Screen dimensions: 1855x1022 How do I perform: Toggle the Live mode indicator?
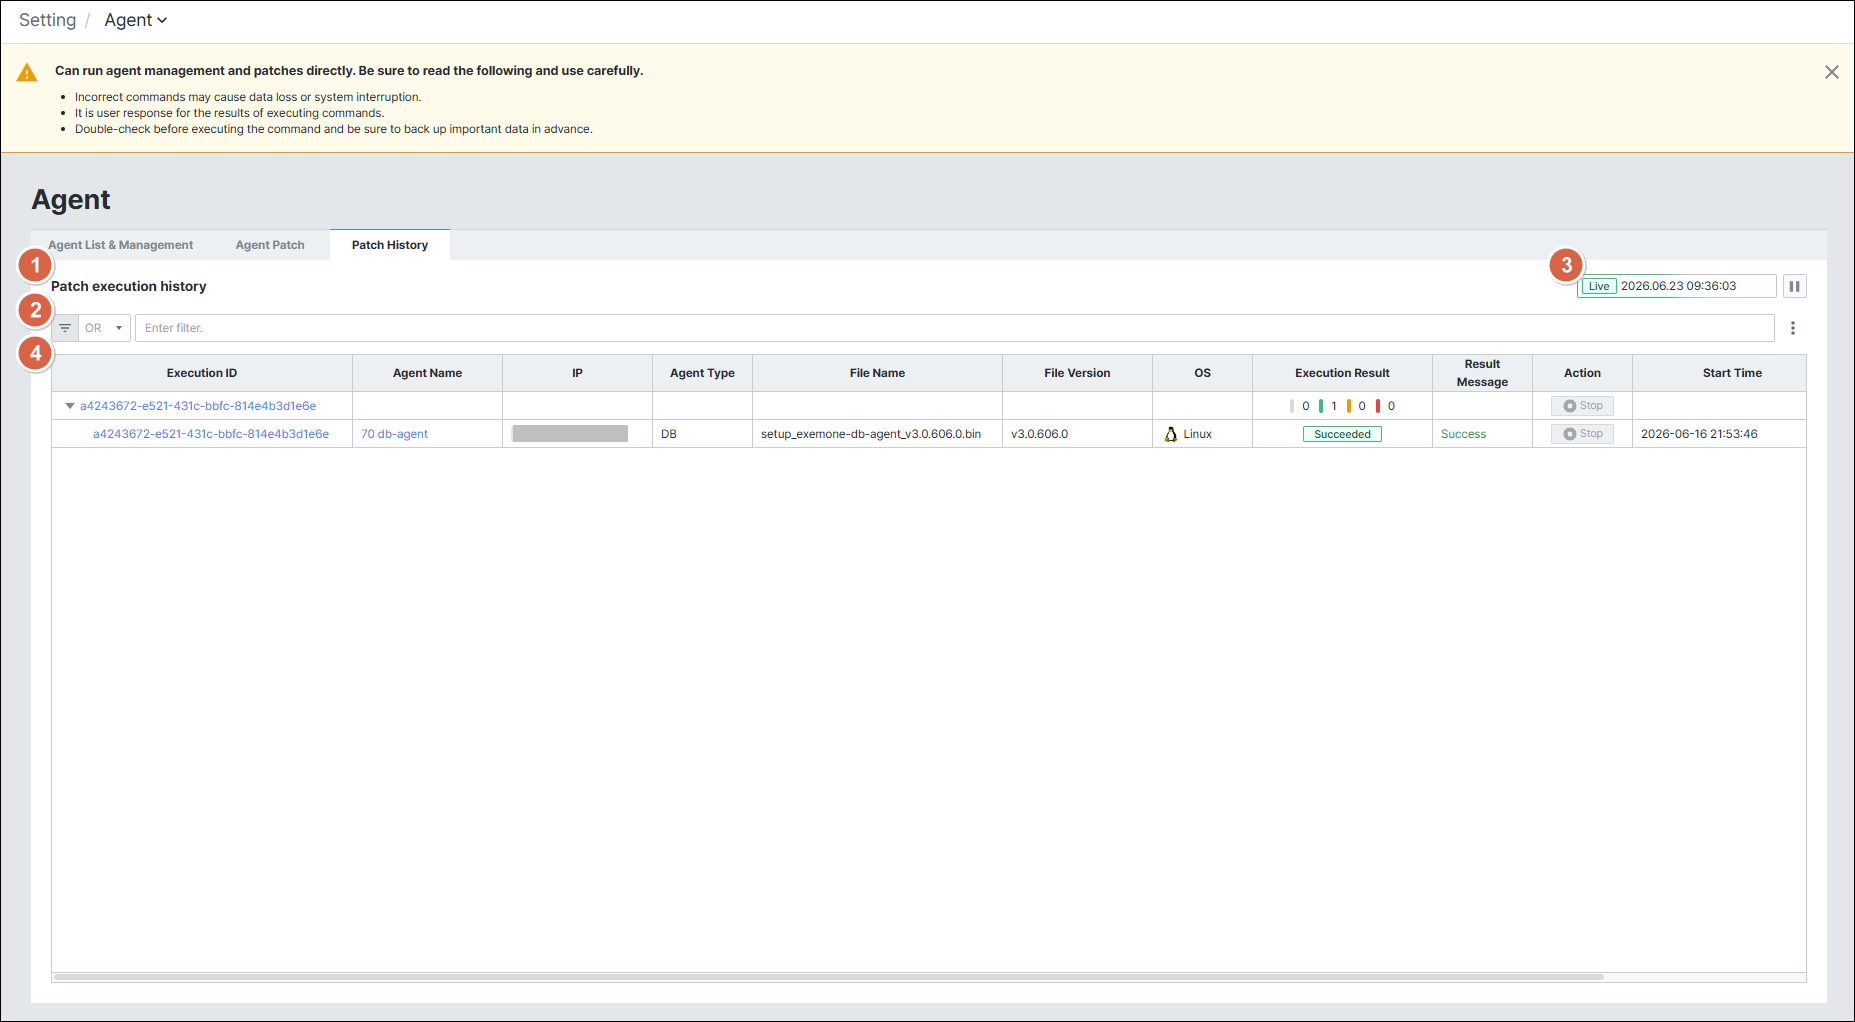pos(1599,286)
